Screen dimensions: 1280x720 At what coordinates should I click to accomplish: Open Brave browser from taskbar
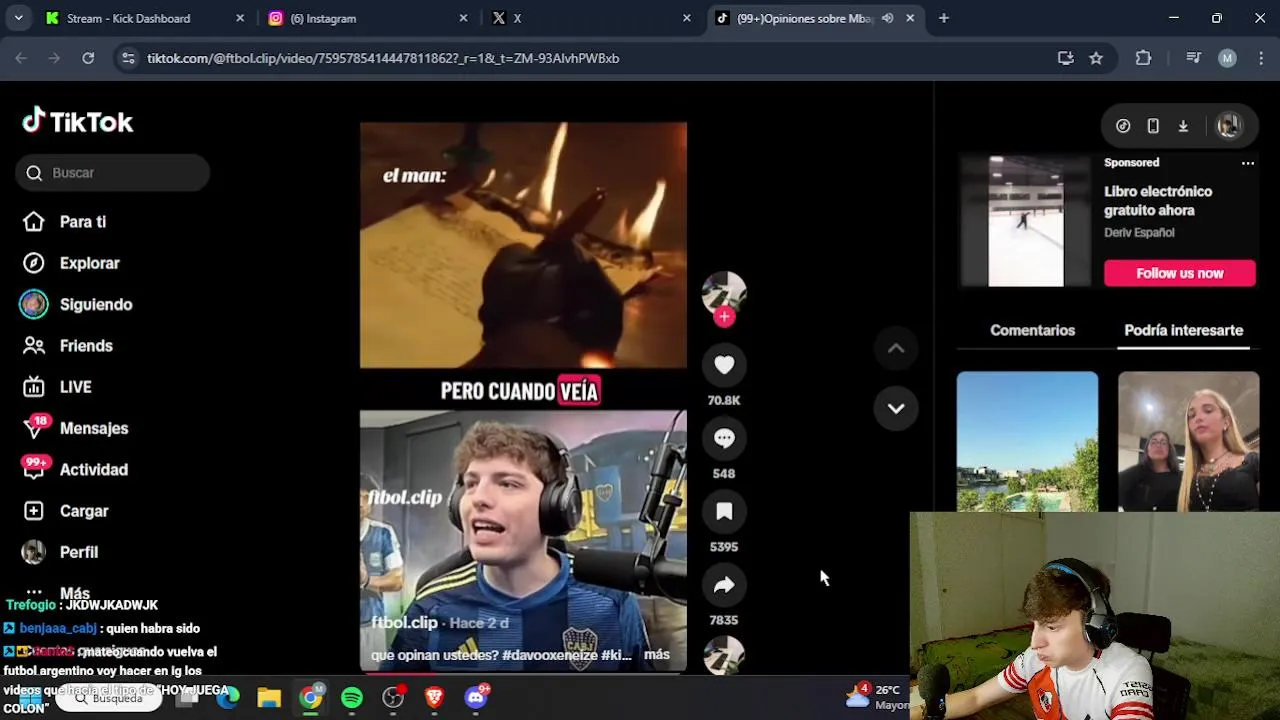(434, 697)
